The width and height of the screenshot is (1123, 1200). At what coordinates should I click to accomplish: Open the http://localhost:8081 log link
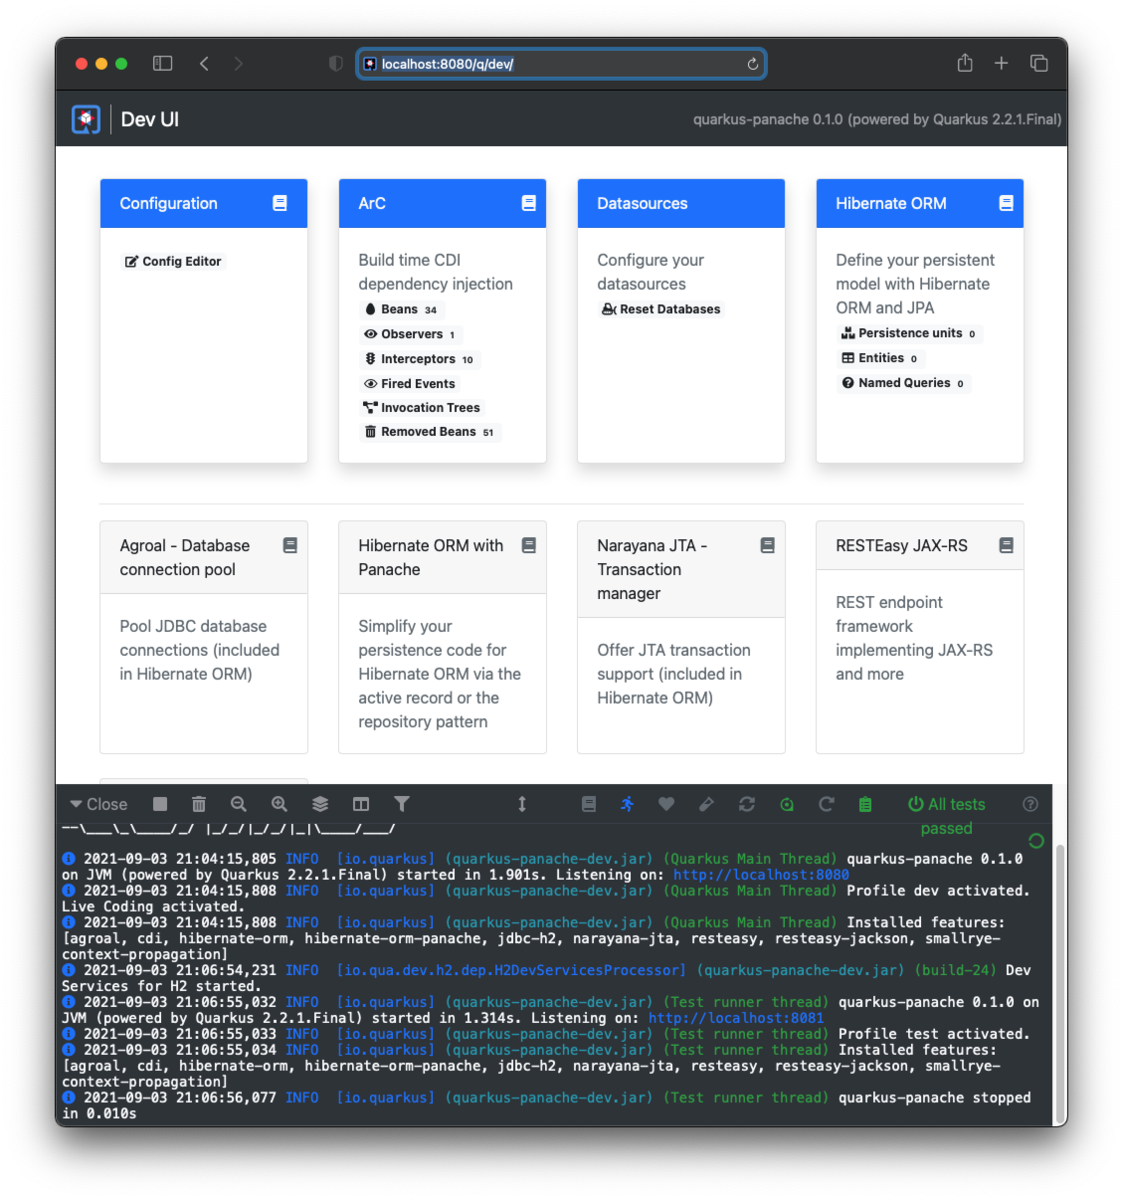(x=736, y=1018)
